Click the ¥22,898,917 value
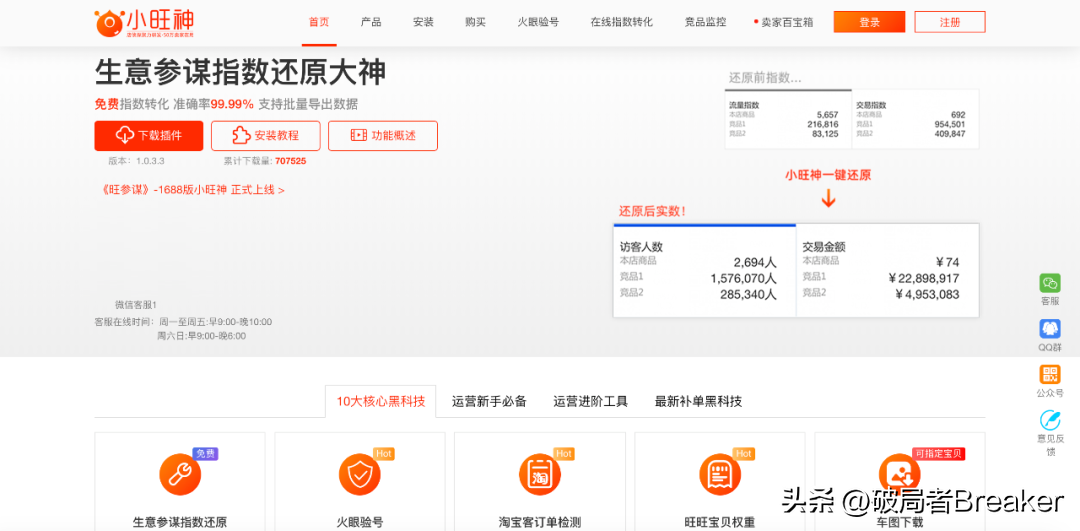 [924, 278]
